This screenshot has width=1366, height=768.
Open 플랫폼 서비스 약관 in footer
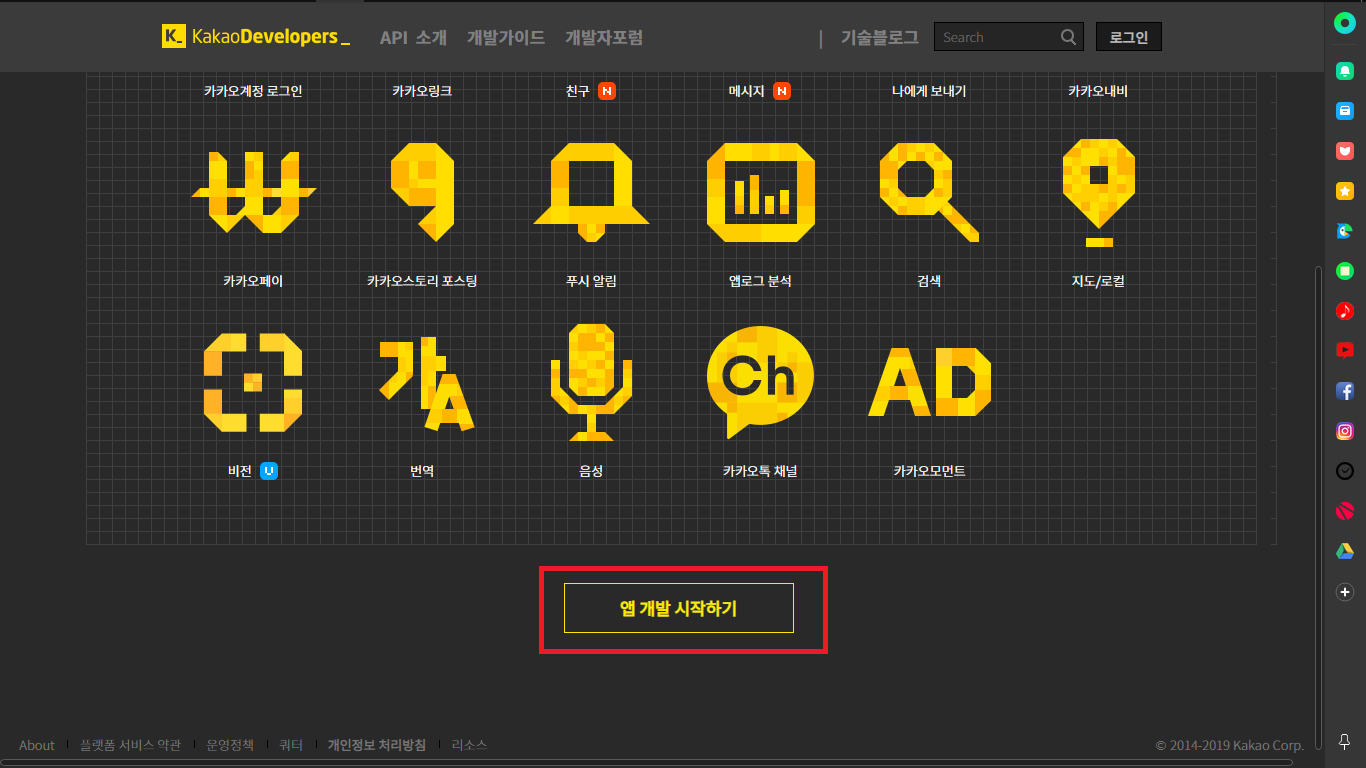point(131,745)
